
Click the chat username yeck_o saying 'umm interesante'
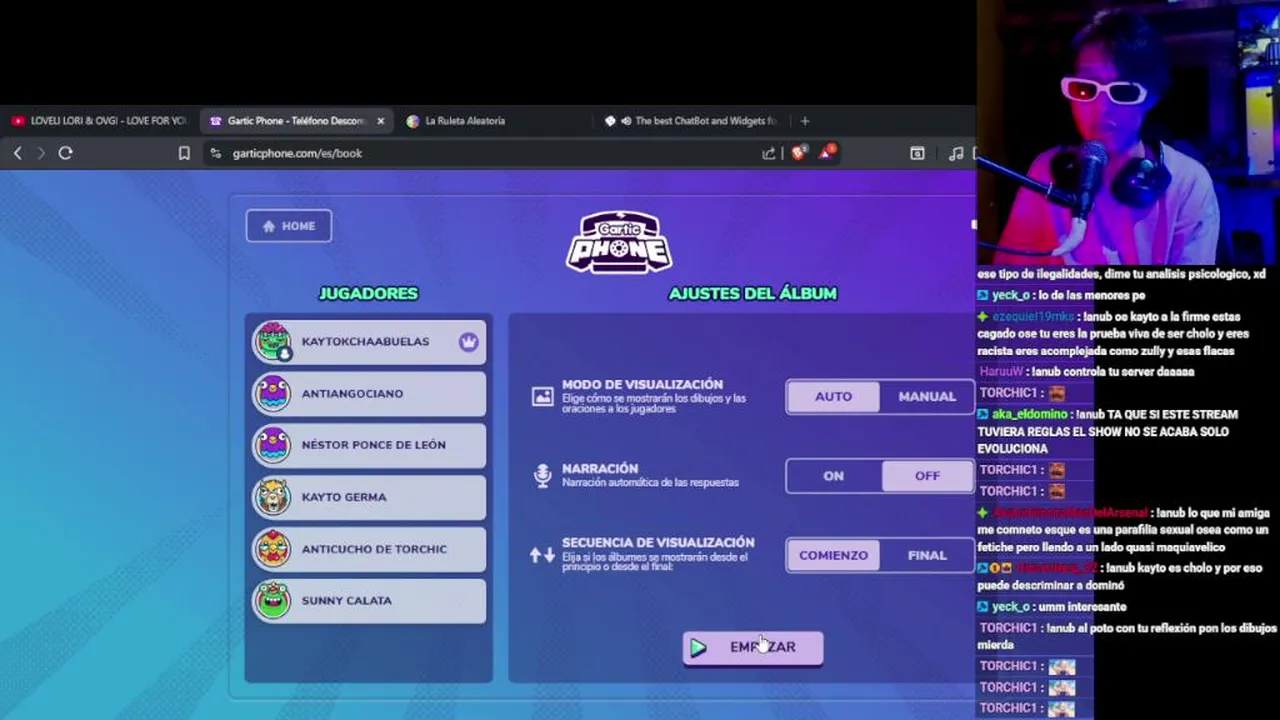(x=1009, y=607)
